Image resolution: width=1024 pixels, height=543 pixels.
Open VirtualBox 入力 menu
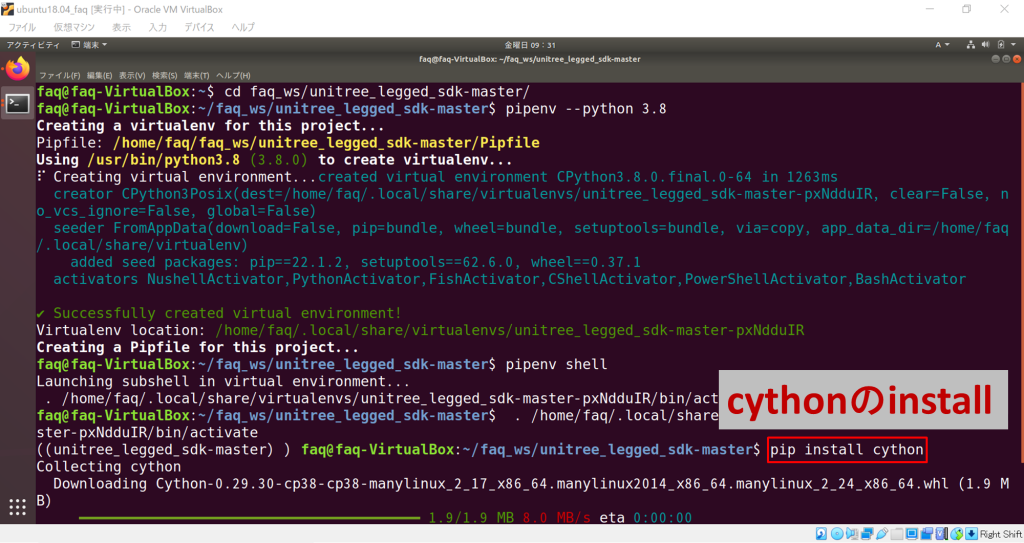tap(157, 27)
